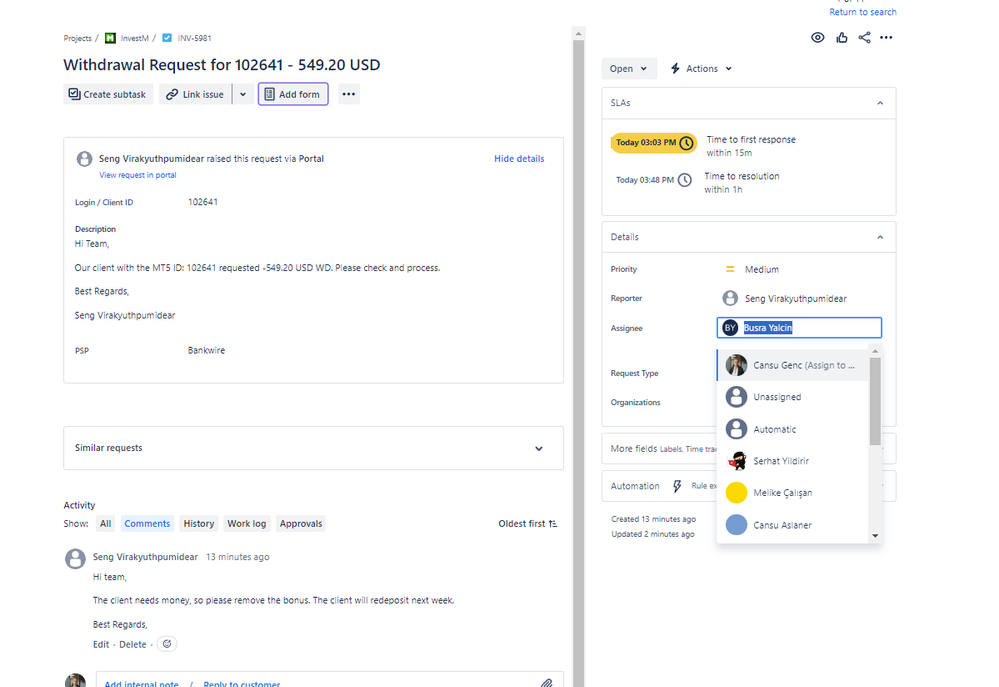Click the Medium priority icon

pyautogui.click(x=730, y=270)
